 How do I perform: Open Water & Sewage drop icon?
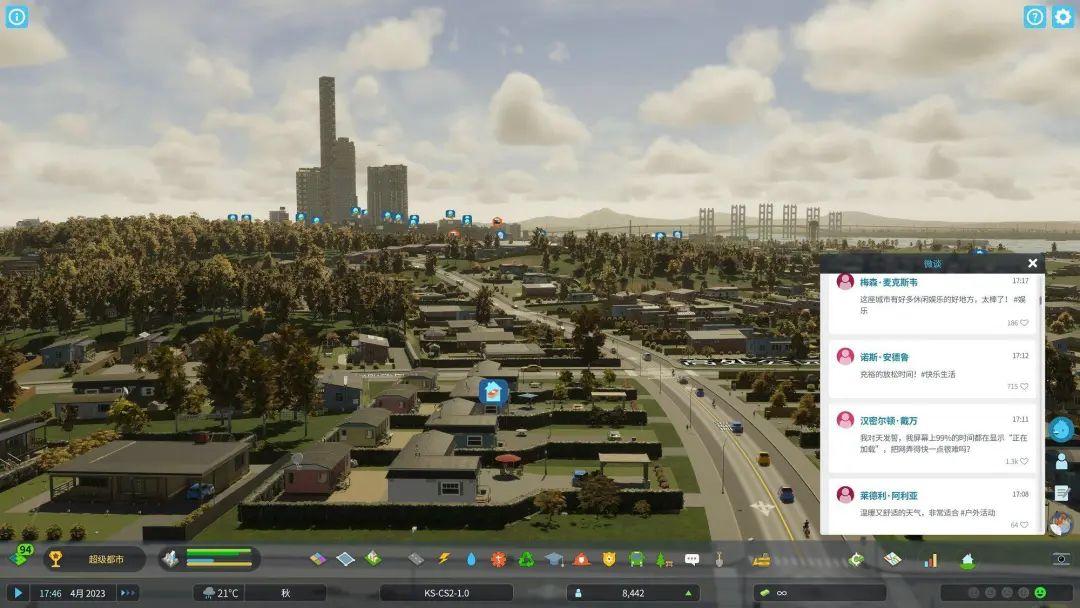tap(471, 559)
